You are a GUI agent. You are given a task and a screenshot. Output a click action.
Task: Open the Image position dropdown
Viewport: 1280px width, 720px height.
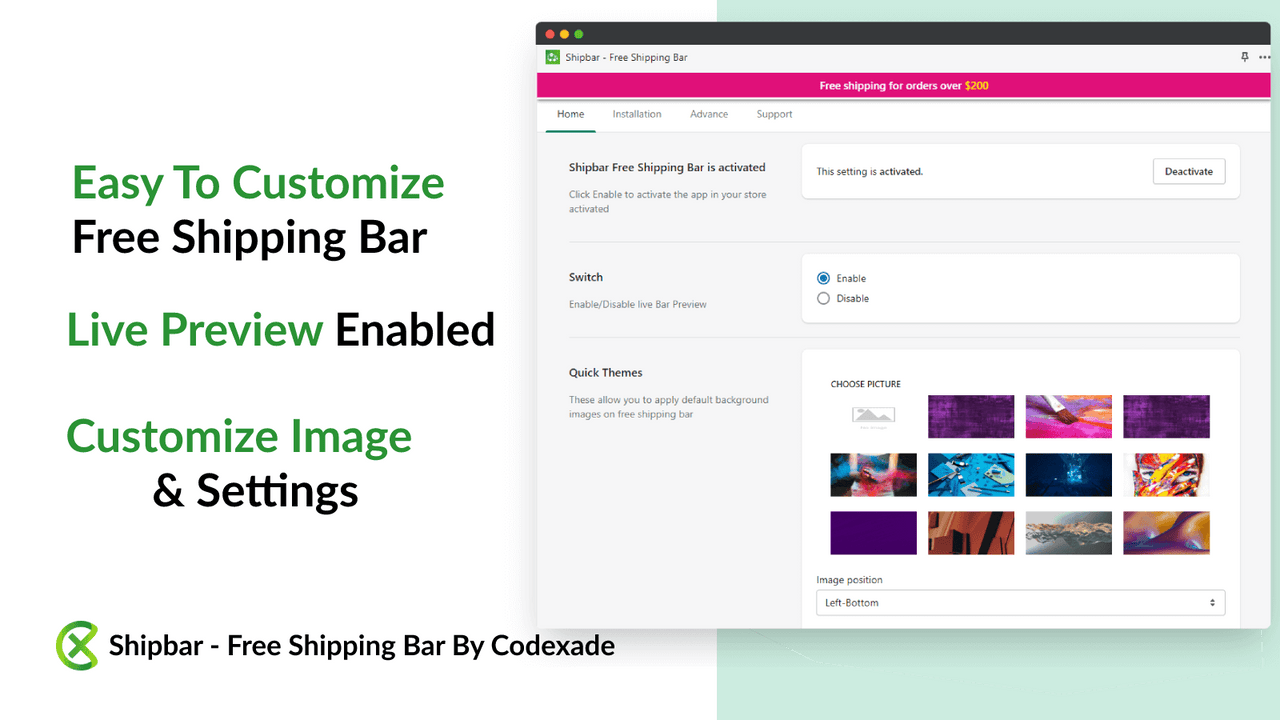[1020, 602]
